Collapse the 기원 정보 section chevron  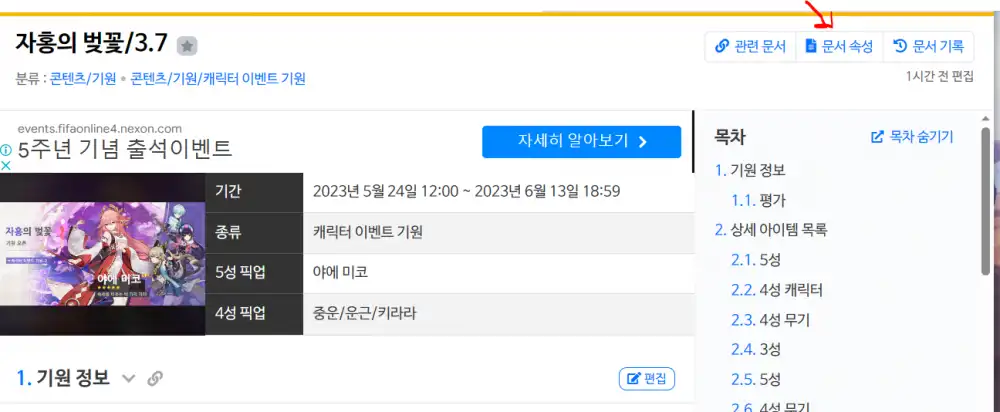click(128, 378)
